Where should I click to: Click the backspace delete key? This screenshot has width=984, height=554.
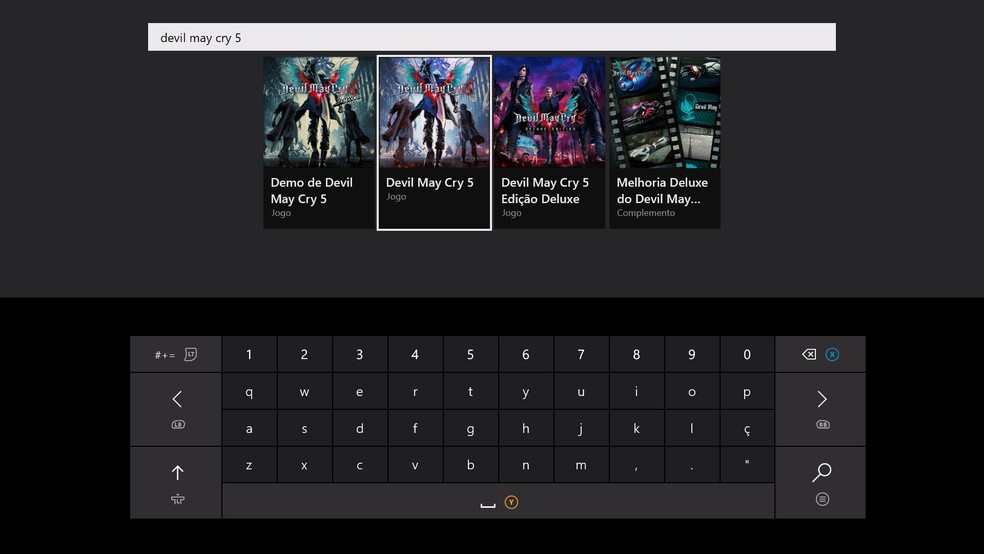(820, 354)
